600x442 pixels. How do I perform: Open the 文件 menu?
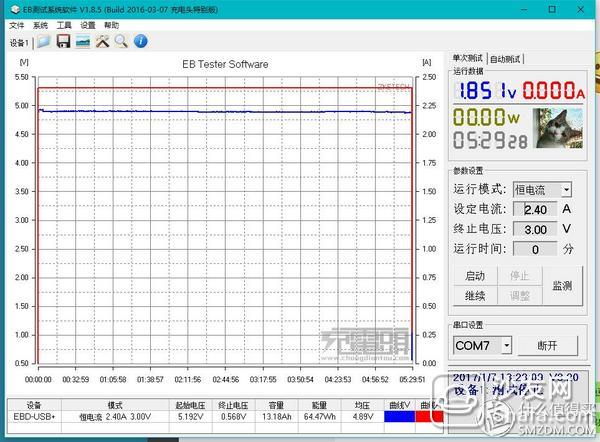(x=16, y=25)
